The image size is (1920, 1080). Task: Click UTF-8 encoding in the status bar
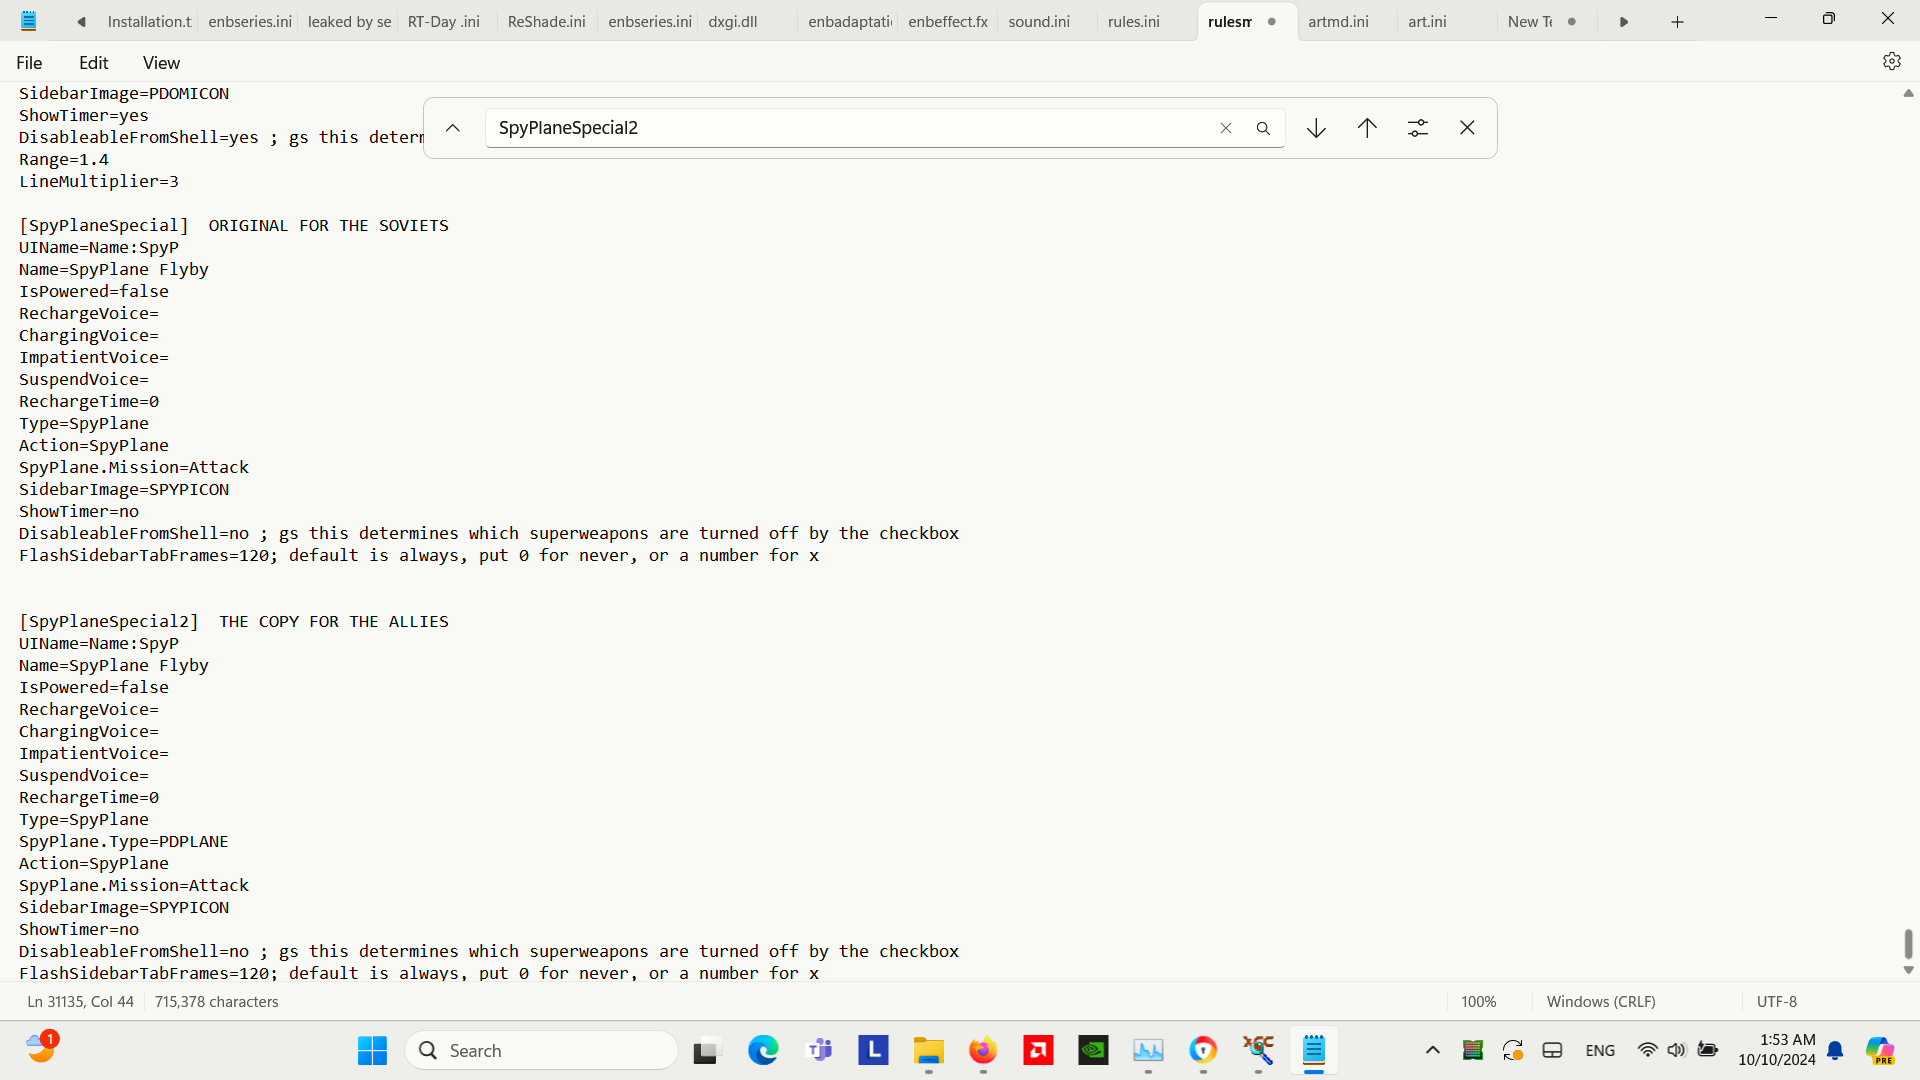click(1776, 1001)
